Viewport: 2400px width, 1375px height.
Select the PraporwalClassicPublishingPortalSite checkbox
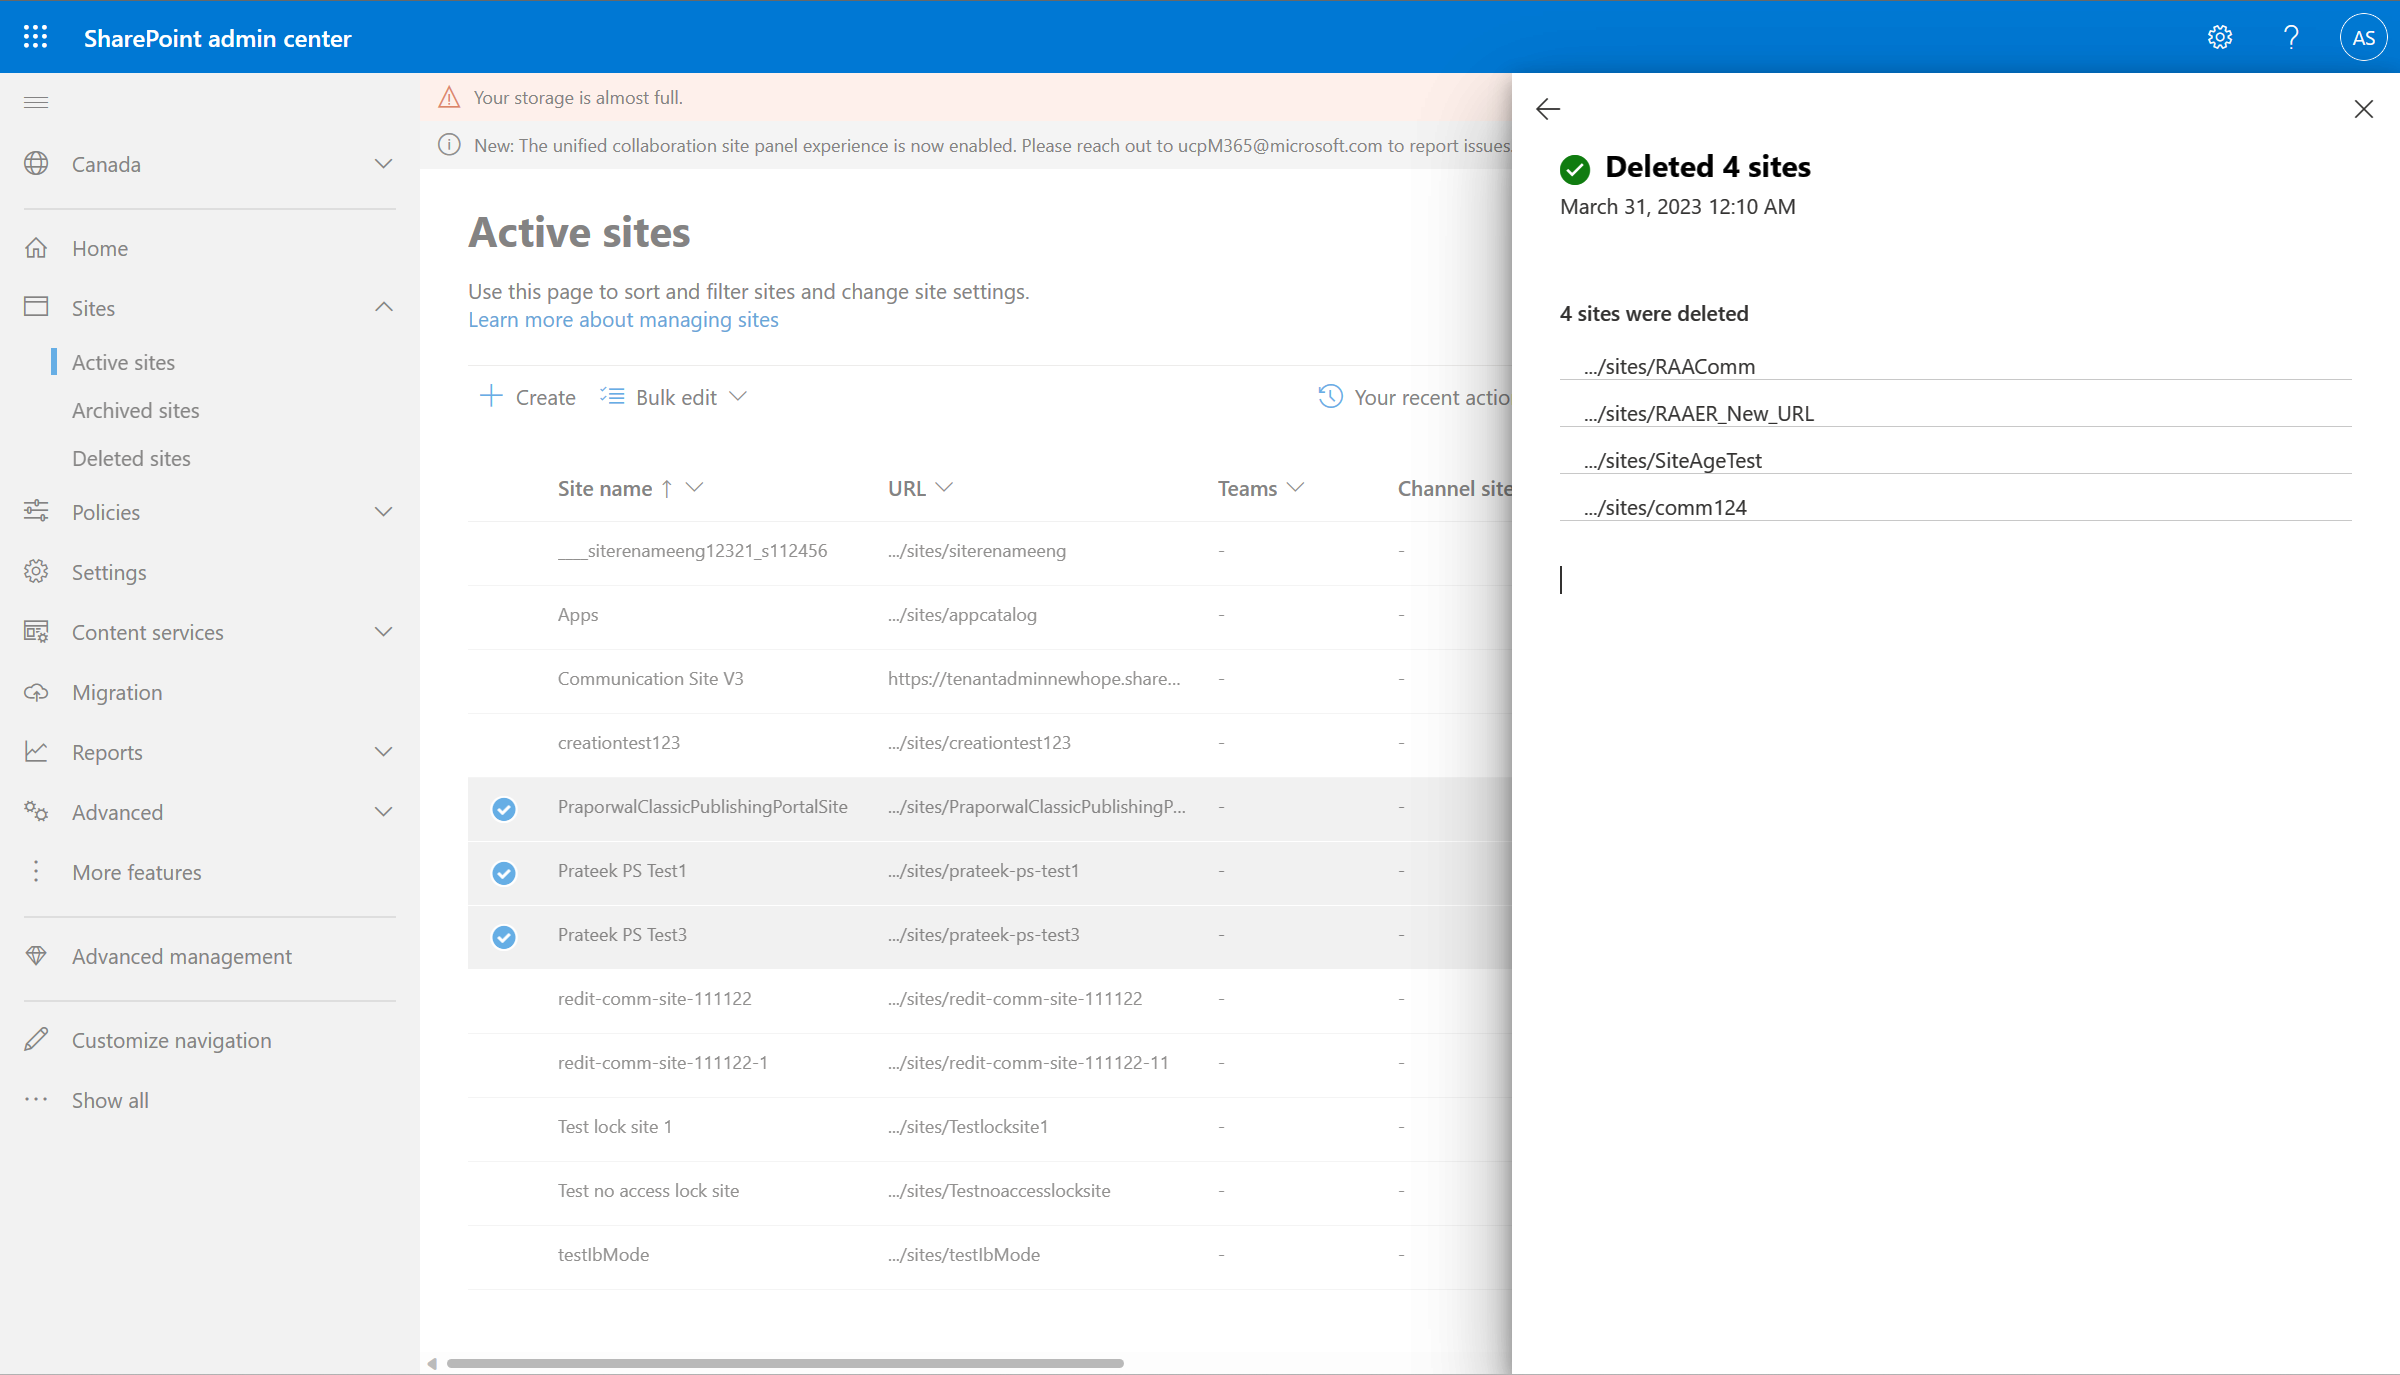504,806
